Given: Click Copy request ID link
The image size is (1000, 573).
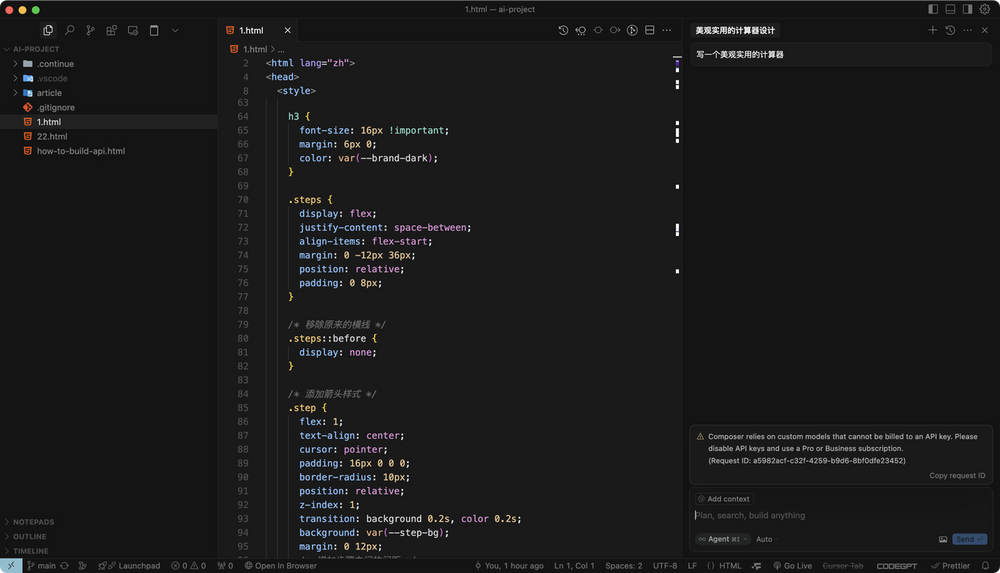Looking at the screenshot, I should (x=956, y=476).
